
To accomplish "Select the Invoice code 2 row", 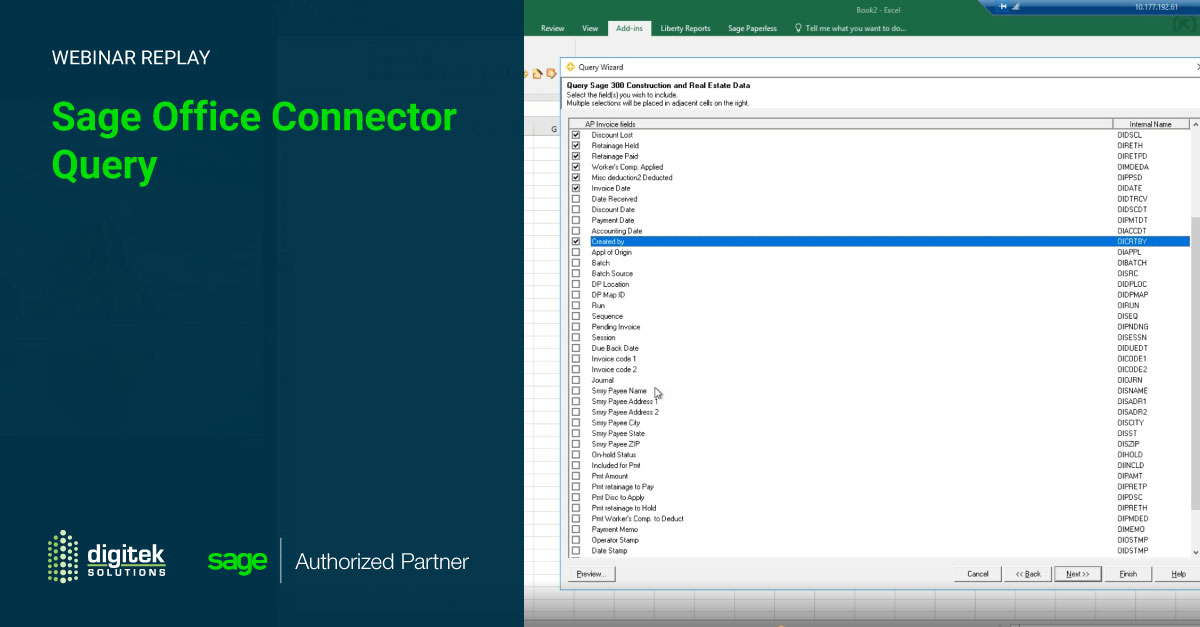I will [880, 369].
